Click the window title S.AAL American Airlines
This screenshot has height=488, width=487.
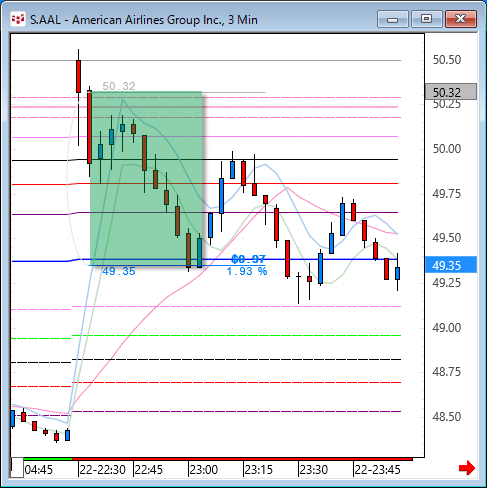coord(144,20)
